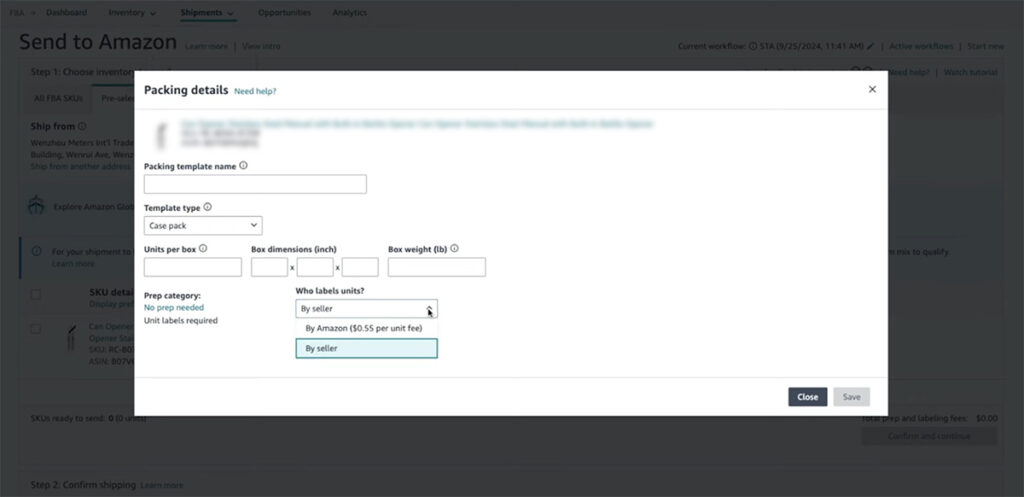Tick the SKU details header checkbox
1024x497 pixels.
tap(36, 295)
